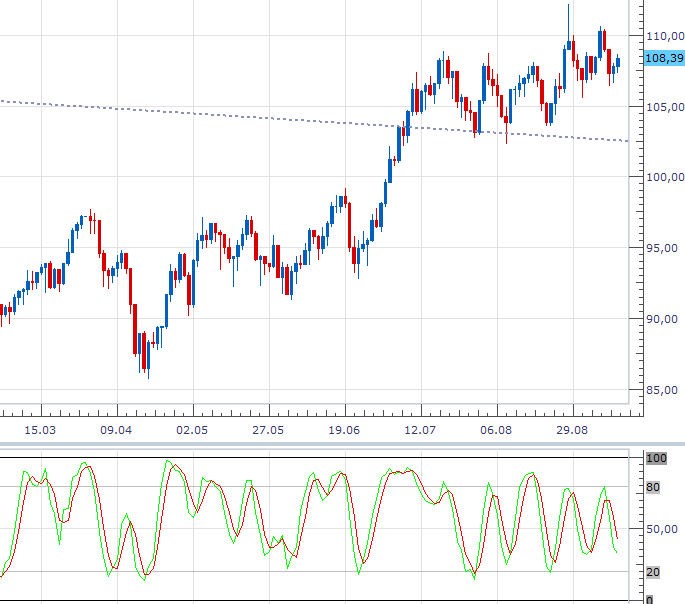685x604 pixels.
Task: Select the 15.03 date on time axis
Action: click(x=39, y=429)
